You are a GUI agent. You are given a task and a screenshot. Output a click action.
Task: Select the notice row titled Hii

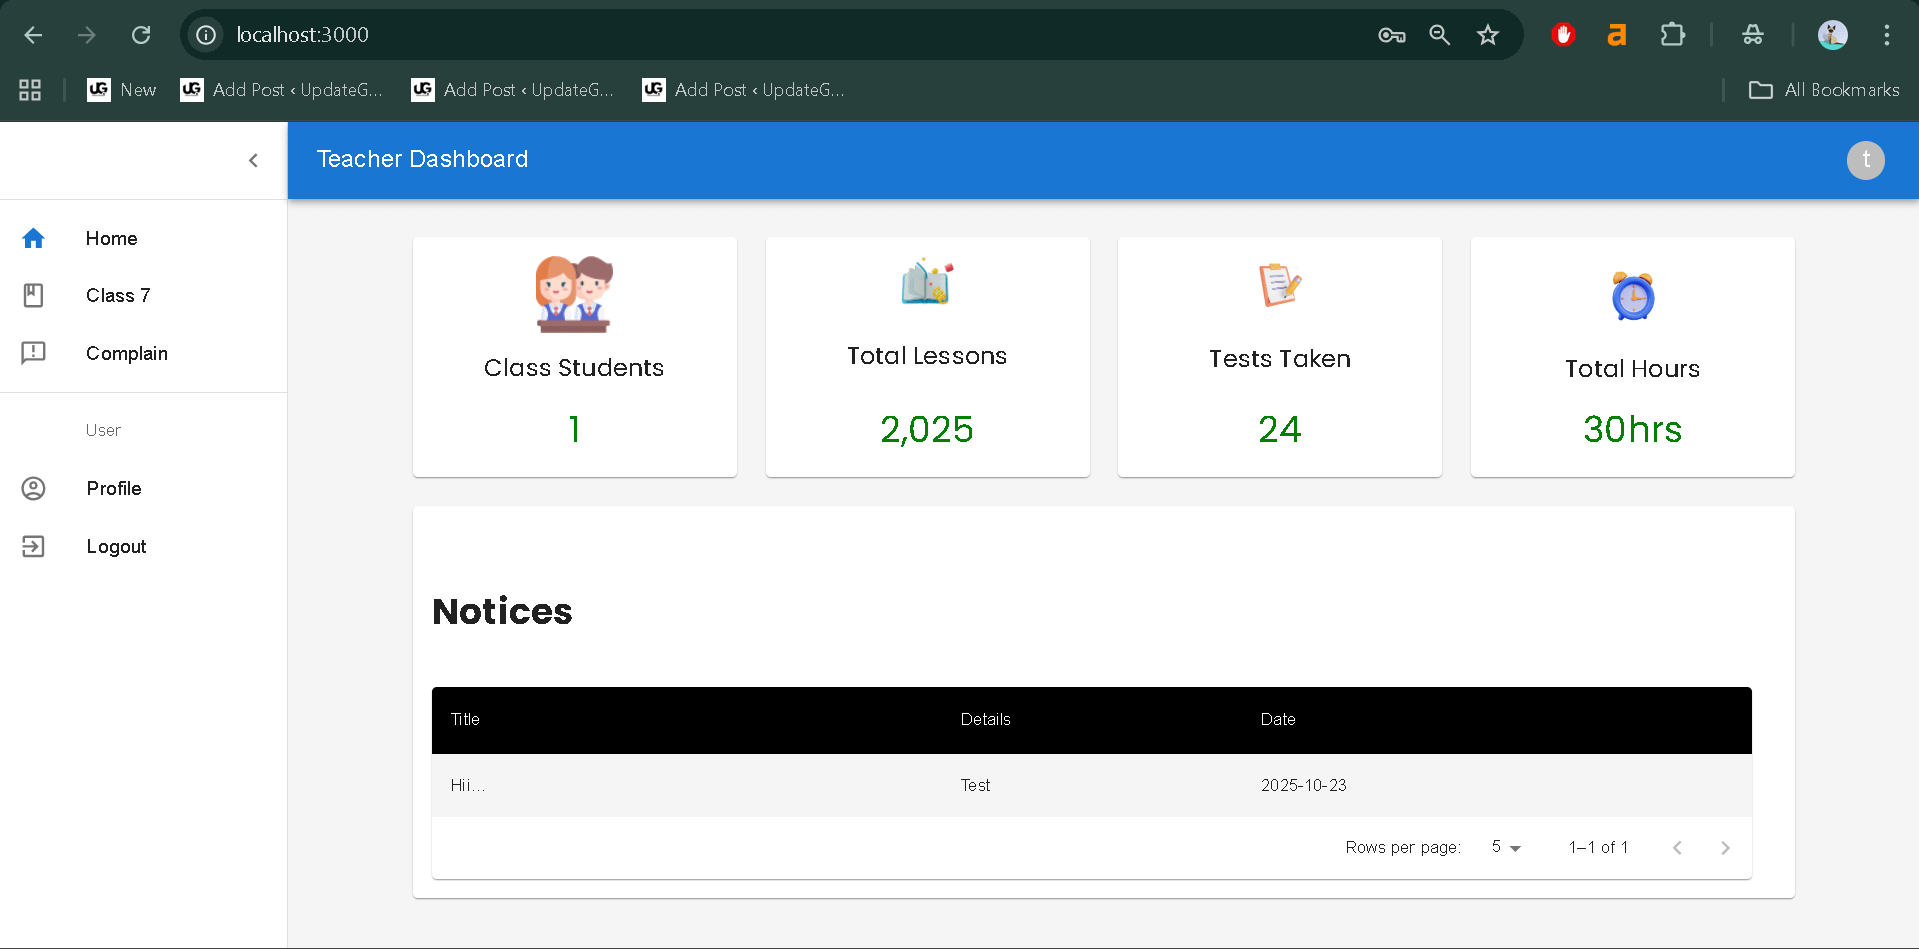467,786
